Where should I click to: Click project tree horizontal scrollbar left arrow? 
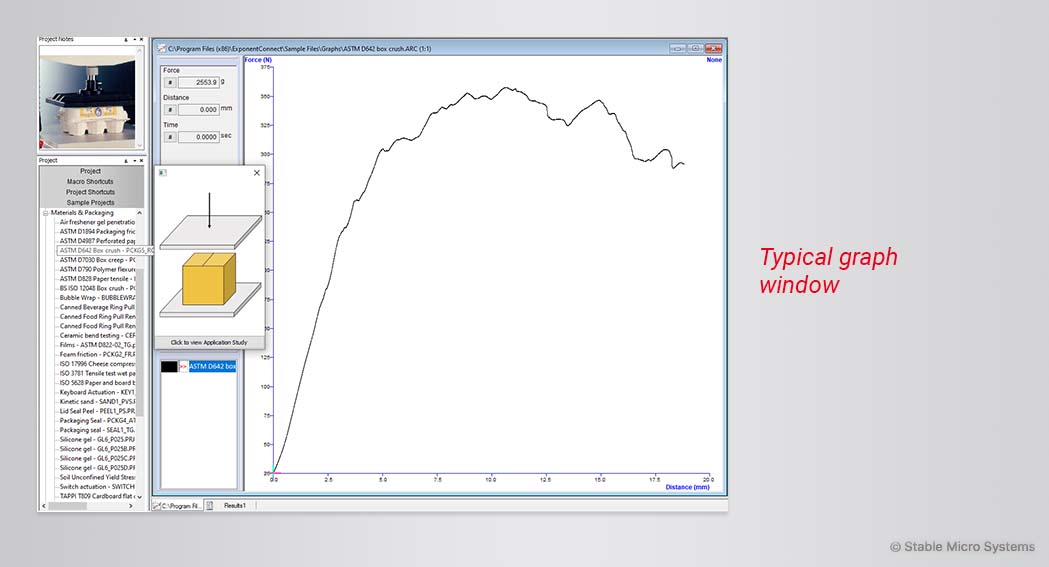click(x=44, y=506)
